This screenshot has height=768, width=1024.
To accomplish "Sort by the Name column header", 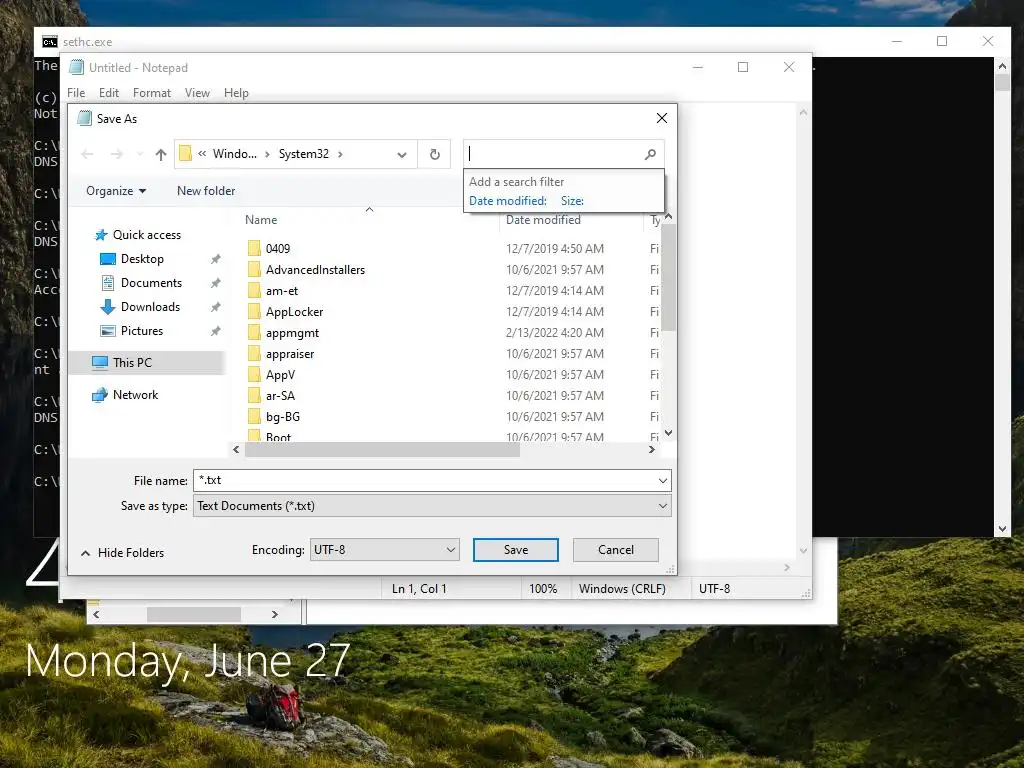I will (x=261, y=220).
